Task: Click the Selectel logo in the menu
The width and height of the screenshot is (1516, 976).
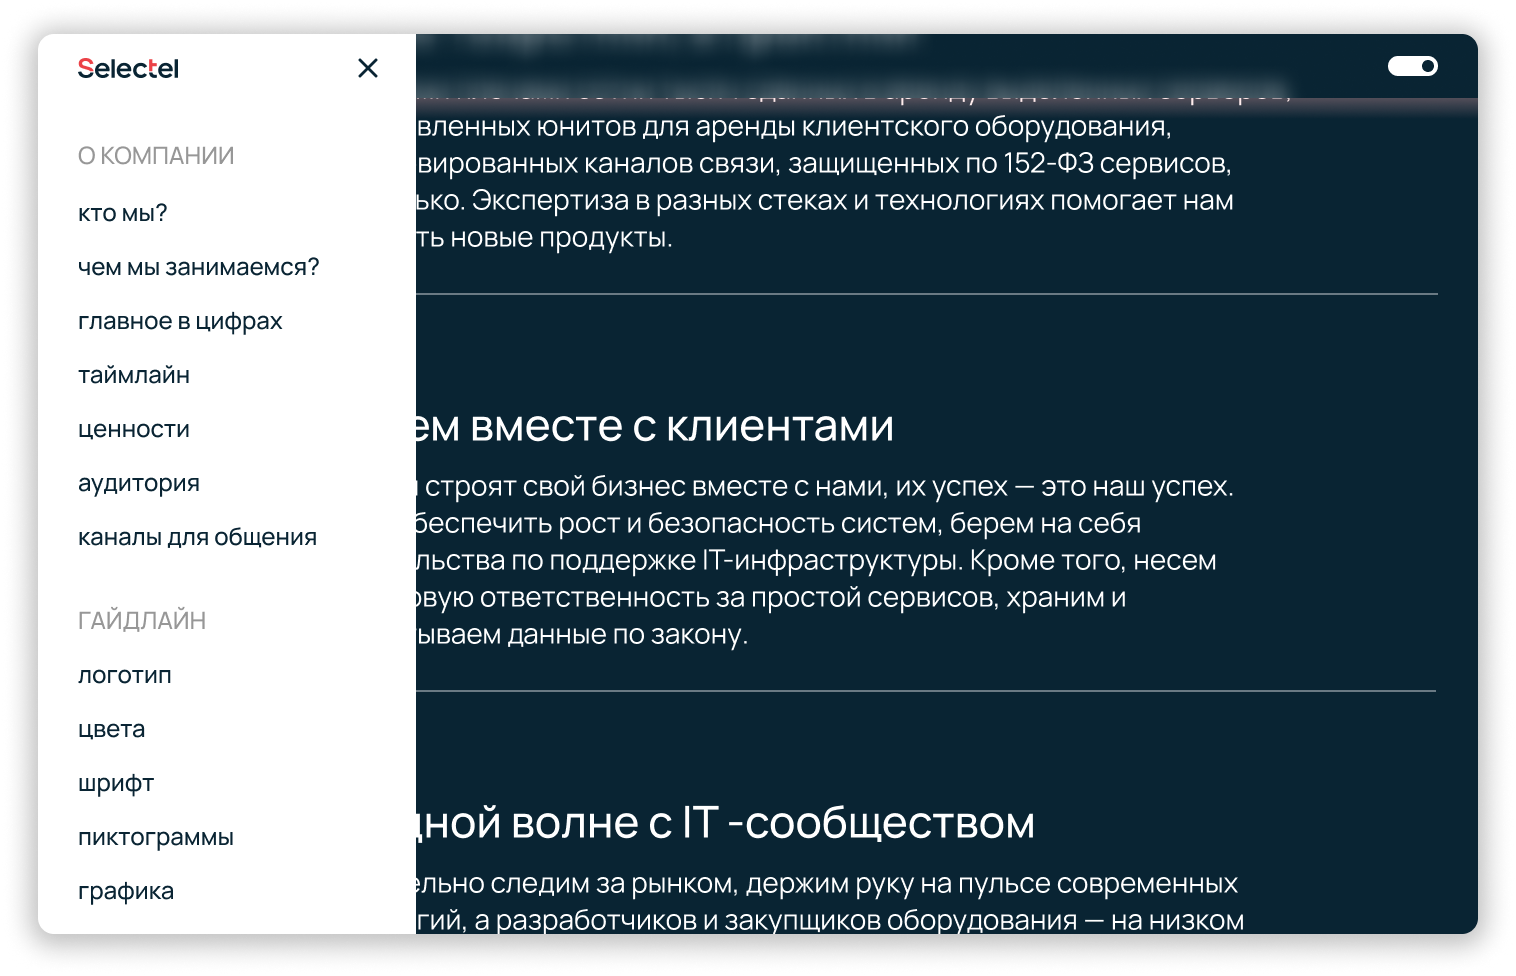Action: pyautogui.click(x=127, y=68)
